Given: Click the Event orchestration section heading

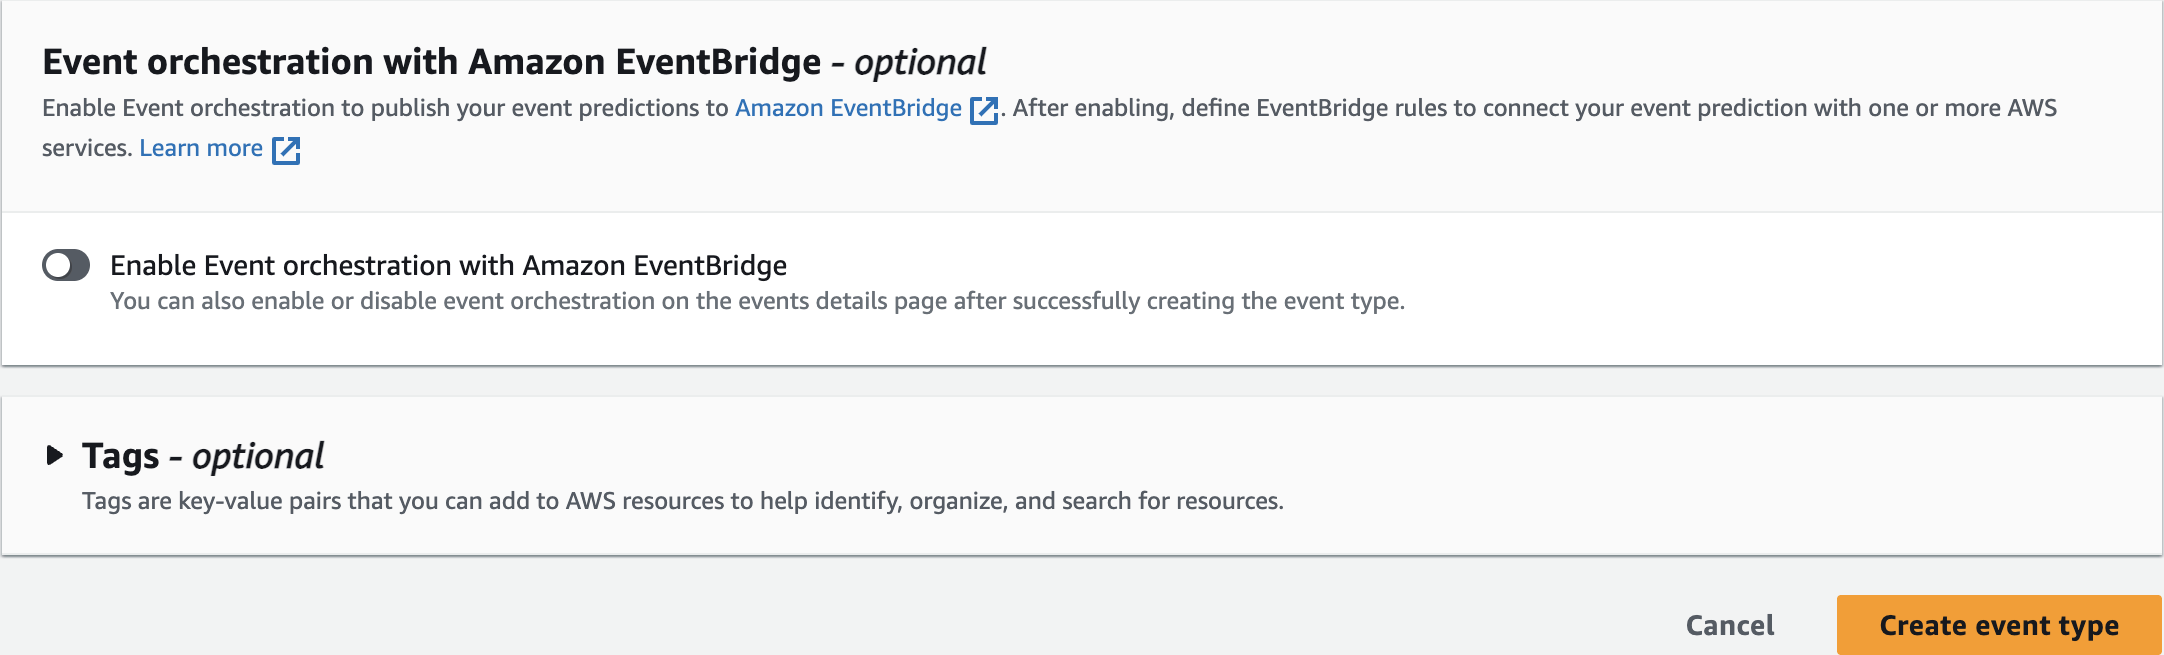Looking at the screenshot, I should (430, 62).
